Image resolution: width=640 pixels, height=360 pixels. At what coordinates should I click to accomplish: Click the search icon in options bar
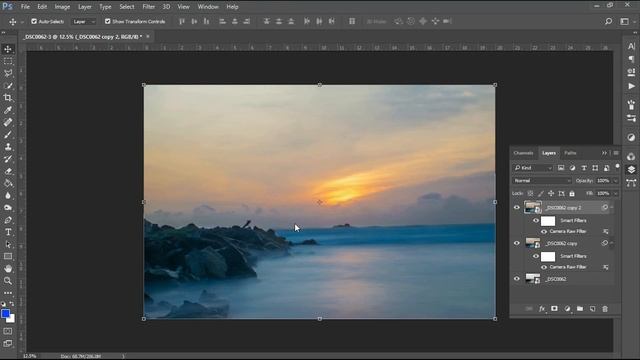click(x=609, y=21)
